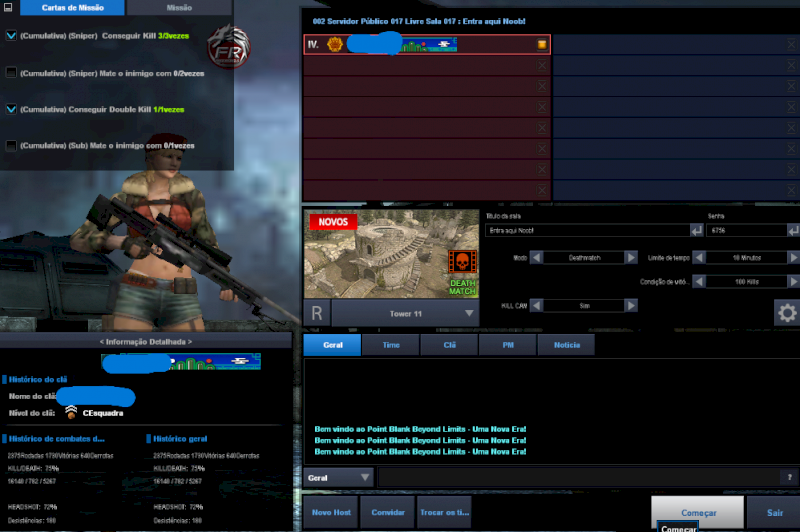Click the Histórico de combates heading

[56, 438]
